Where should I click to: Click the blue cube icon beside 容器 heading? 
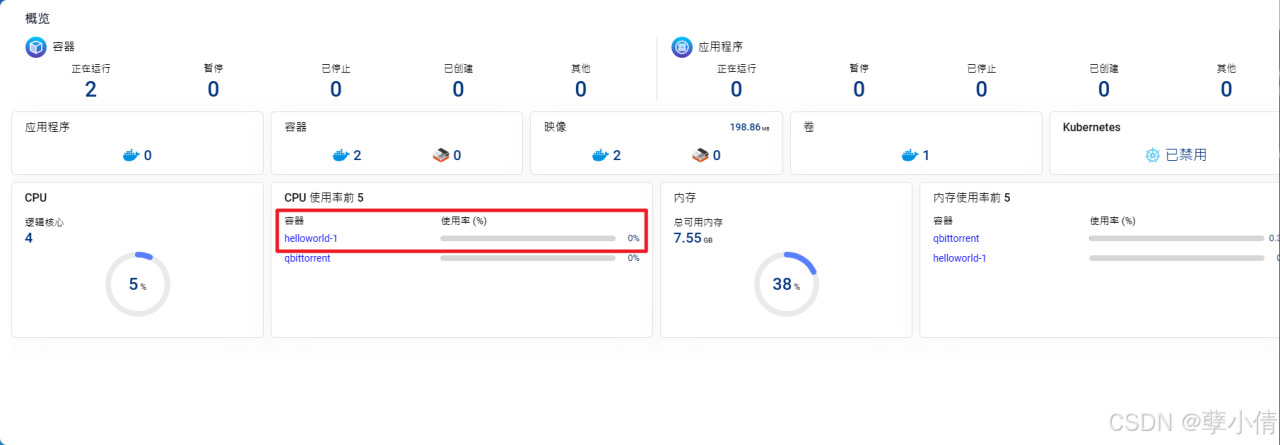click(x=36, y=46)
